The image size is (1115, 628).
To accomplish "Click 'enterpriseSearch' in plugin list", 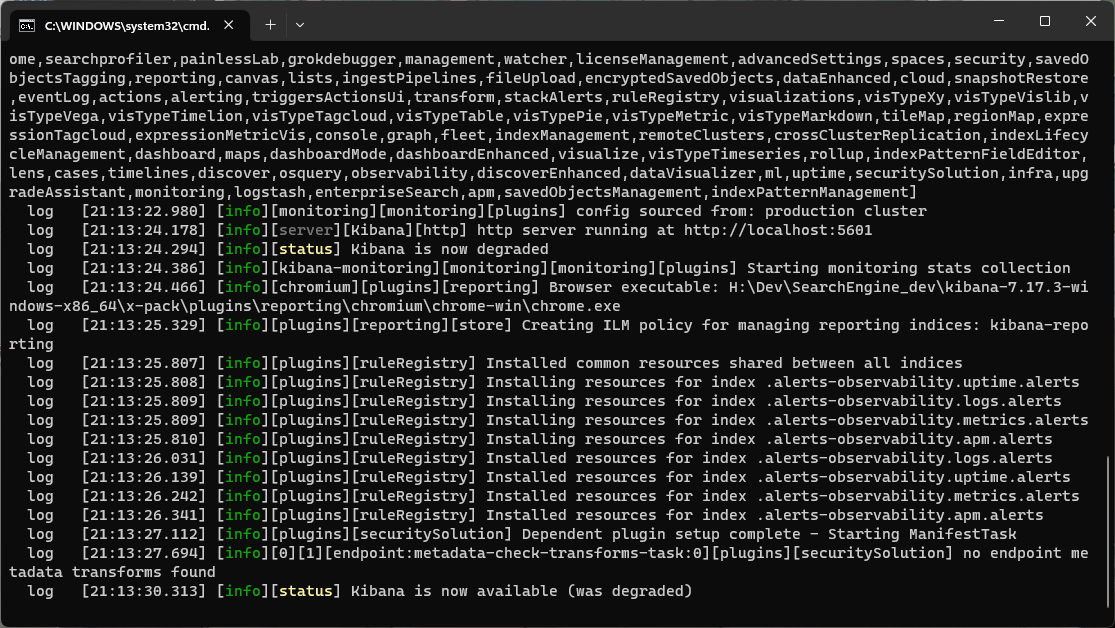I will [387, 192].
